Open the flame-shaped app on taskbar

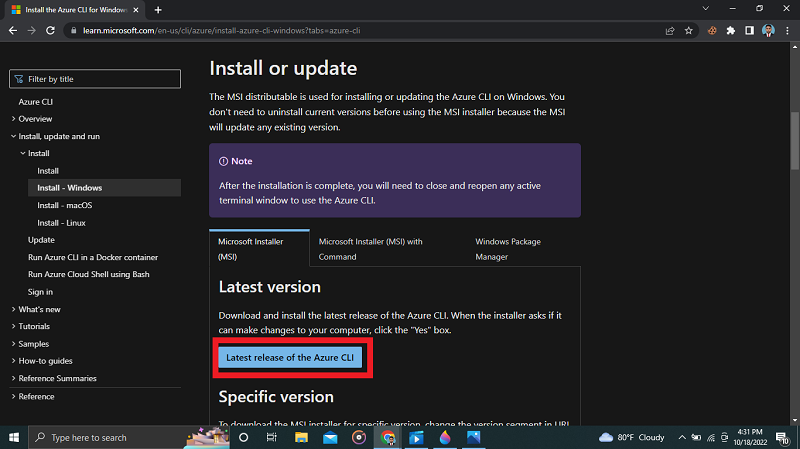tap(445, 437)
